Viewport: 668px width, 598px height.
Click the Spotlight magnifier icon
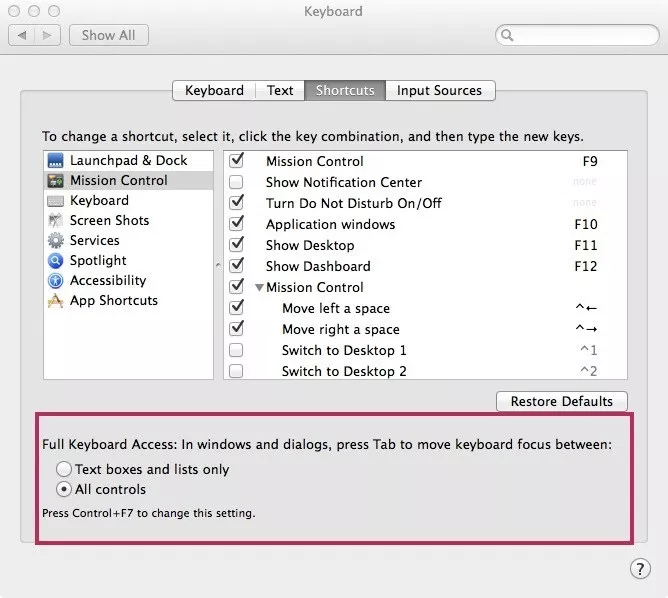(x=55, y=261)
